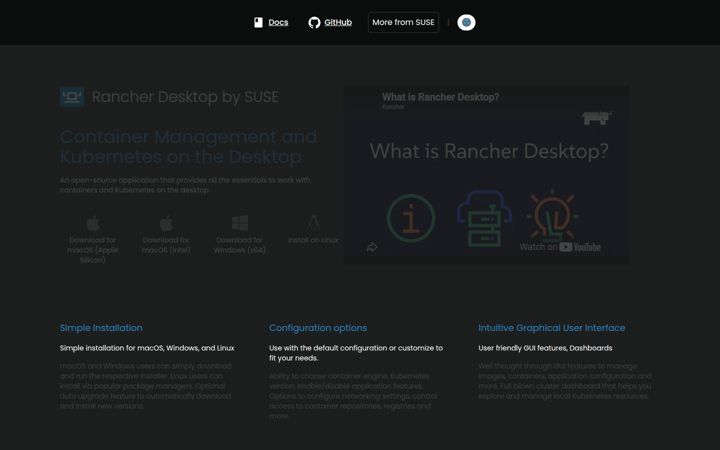
Task: Play the What is Rancher Desktop video thumbnail
Action: [487, 175]
